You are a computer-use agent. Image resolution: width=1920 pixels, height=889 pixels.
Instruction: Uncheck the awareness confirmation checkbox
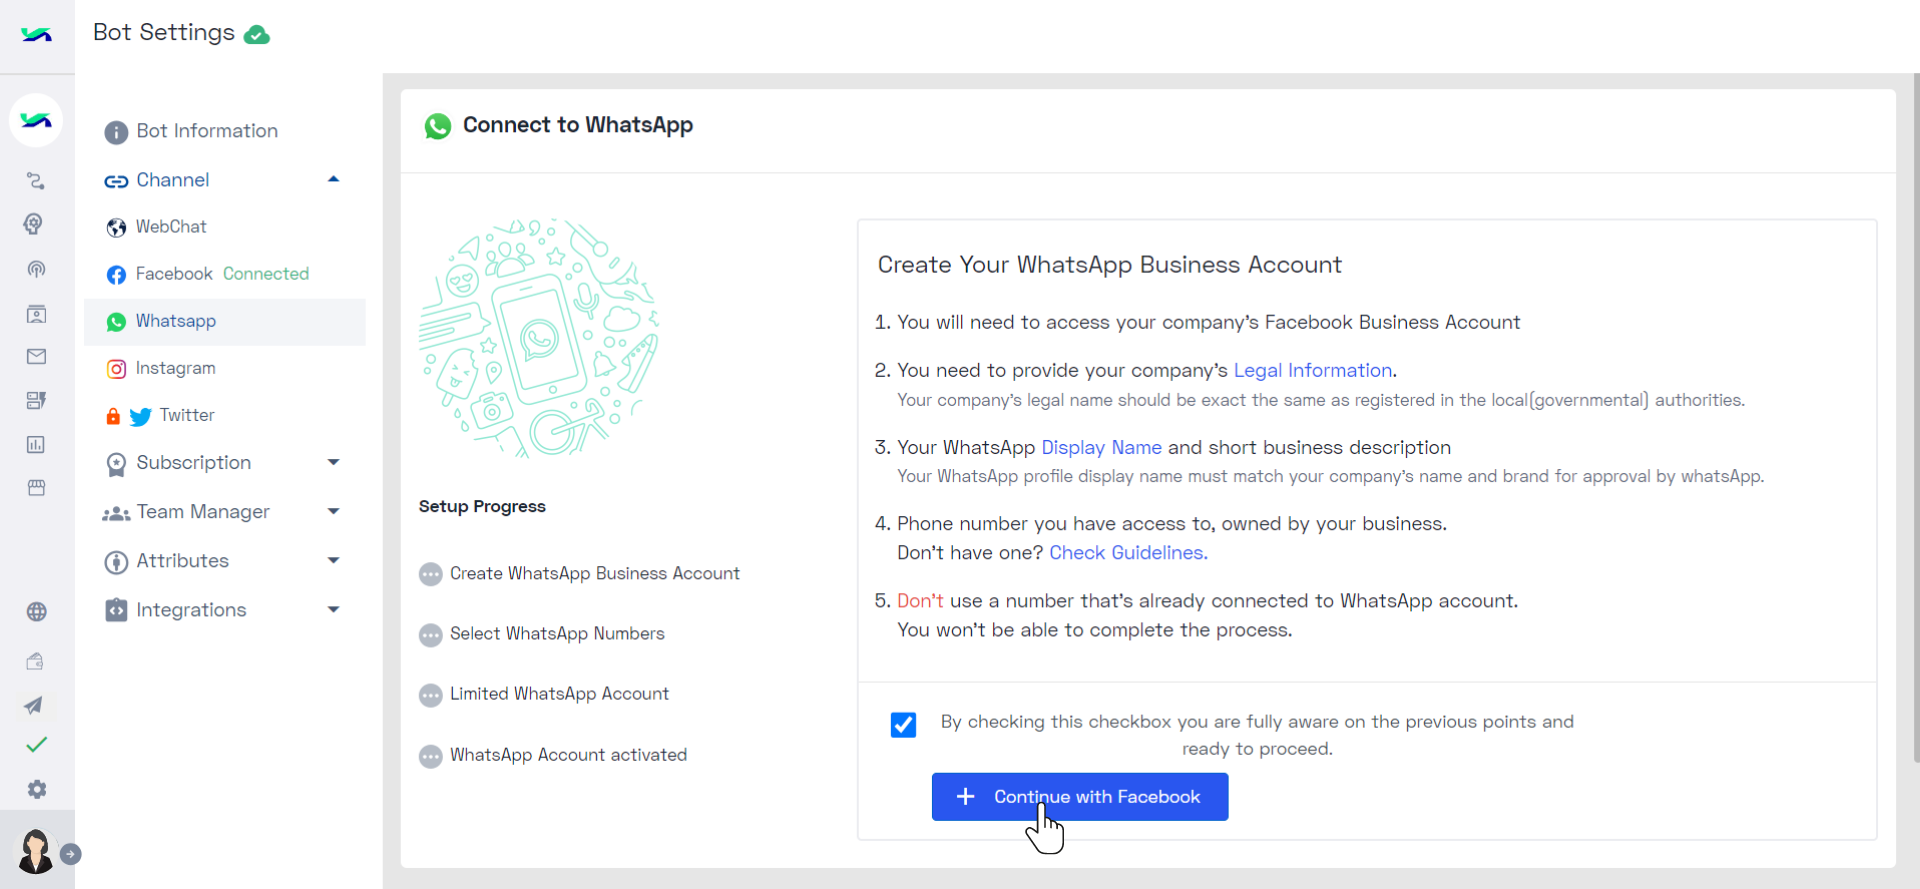903,724
